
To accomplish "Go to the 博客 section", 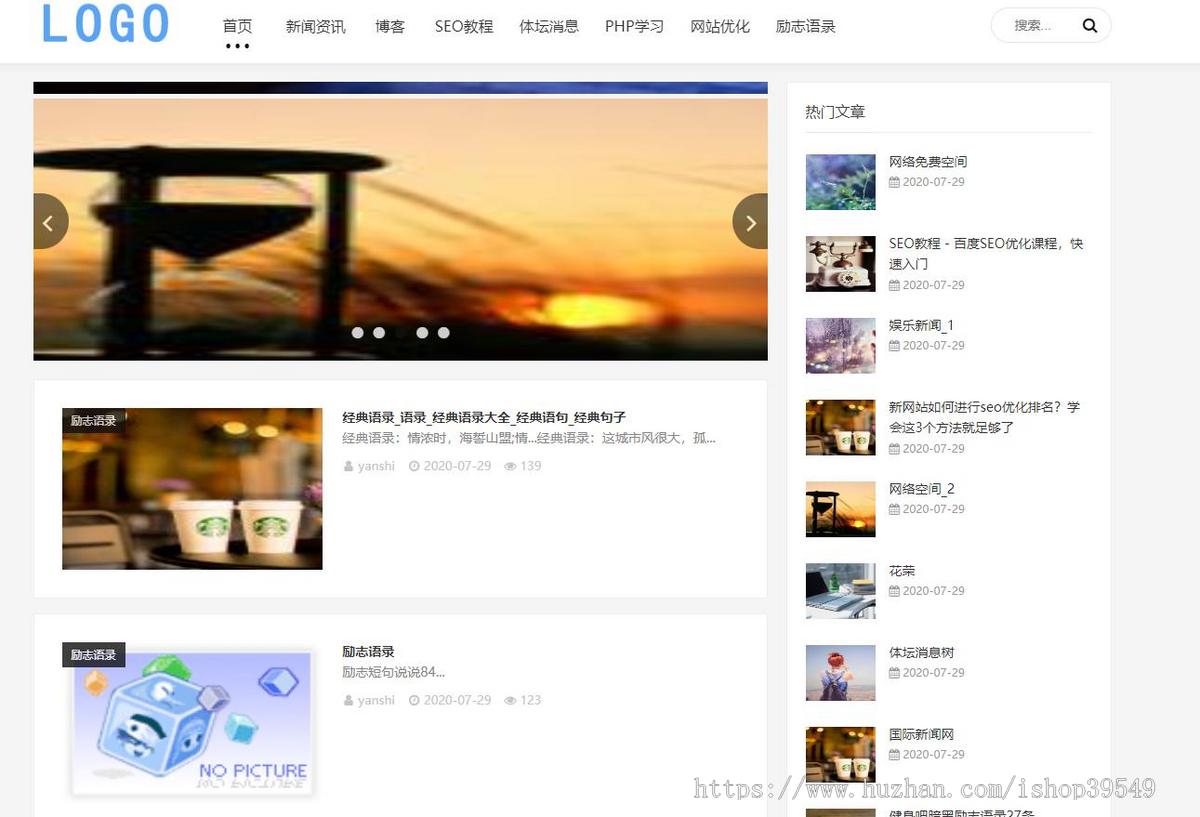I will click(x=390, y=26).
